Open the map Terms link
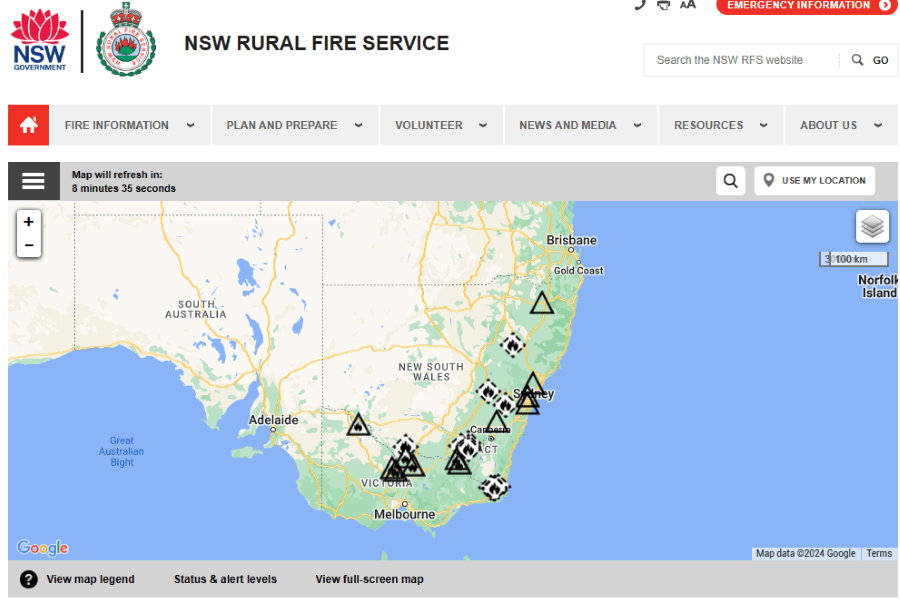The height and width of the screenshot is (600, 900). coord(879,553)
